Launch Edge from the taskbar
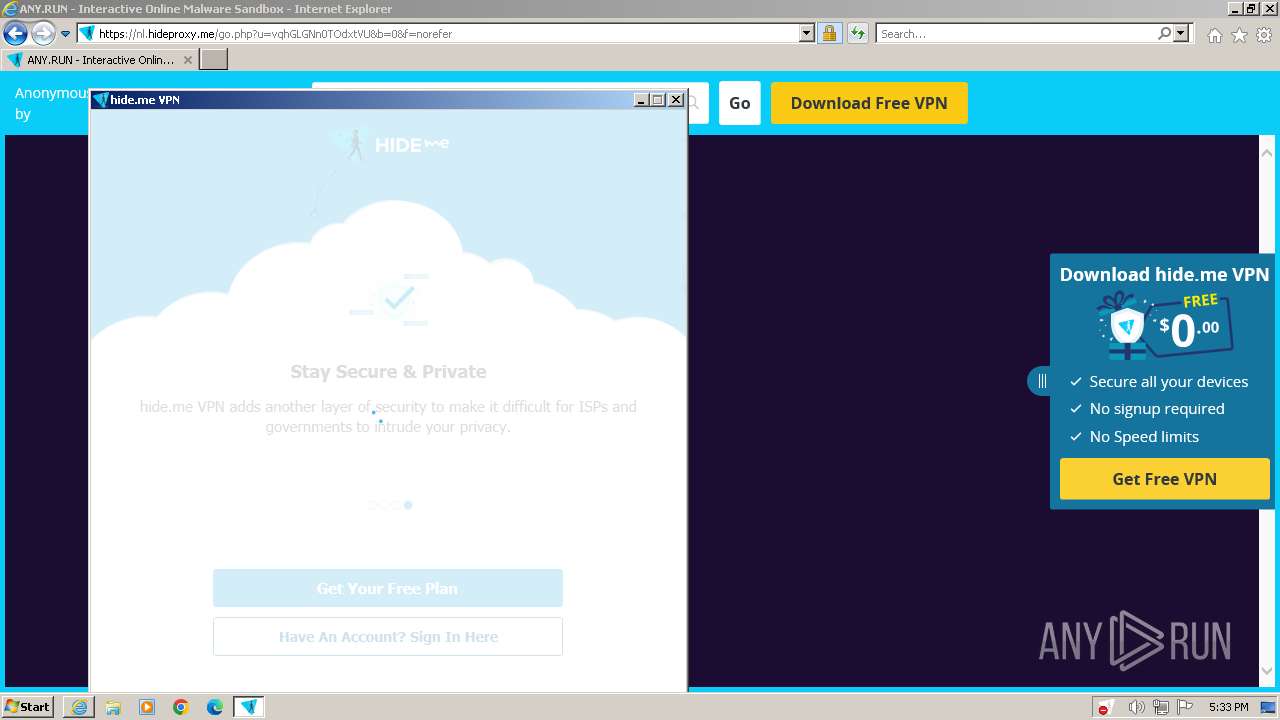The width and height of the screenshot is (1280, 720). (x=215, y=707)
